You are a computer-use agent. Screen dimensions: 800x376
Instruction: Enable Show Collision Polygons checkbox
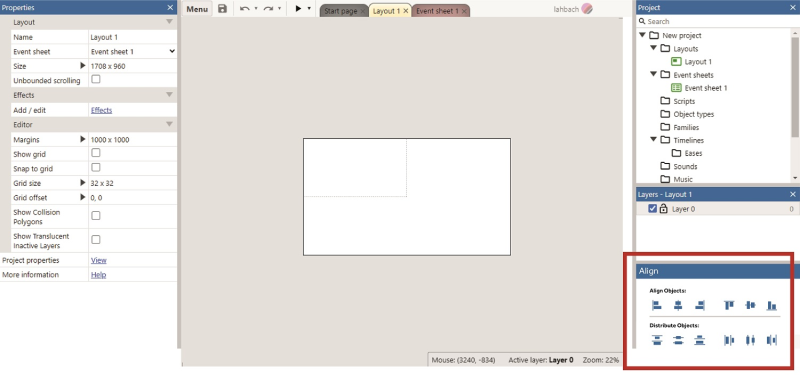point(95,216)
